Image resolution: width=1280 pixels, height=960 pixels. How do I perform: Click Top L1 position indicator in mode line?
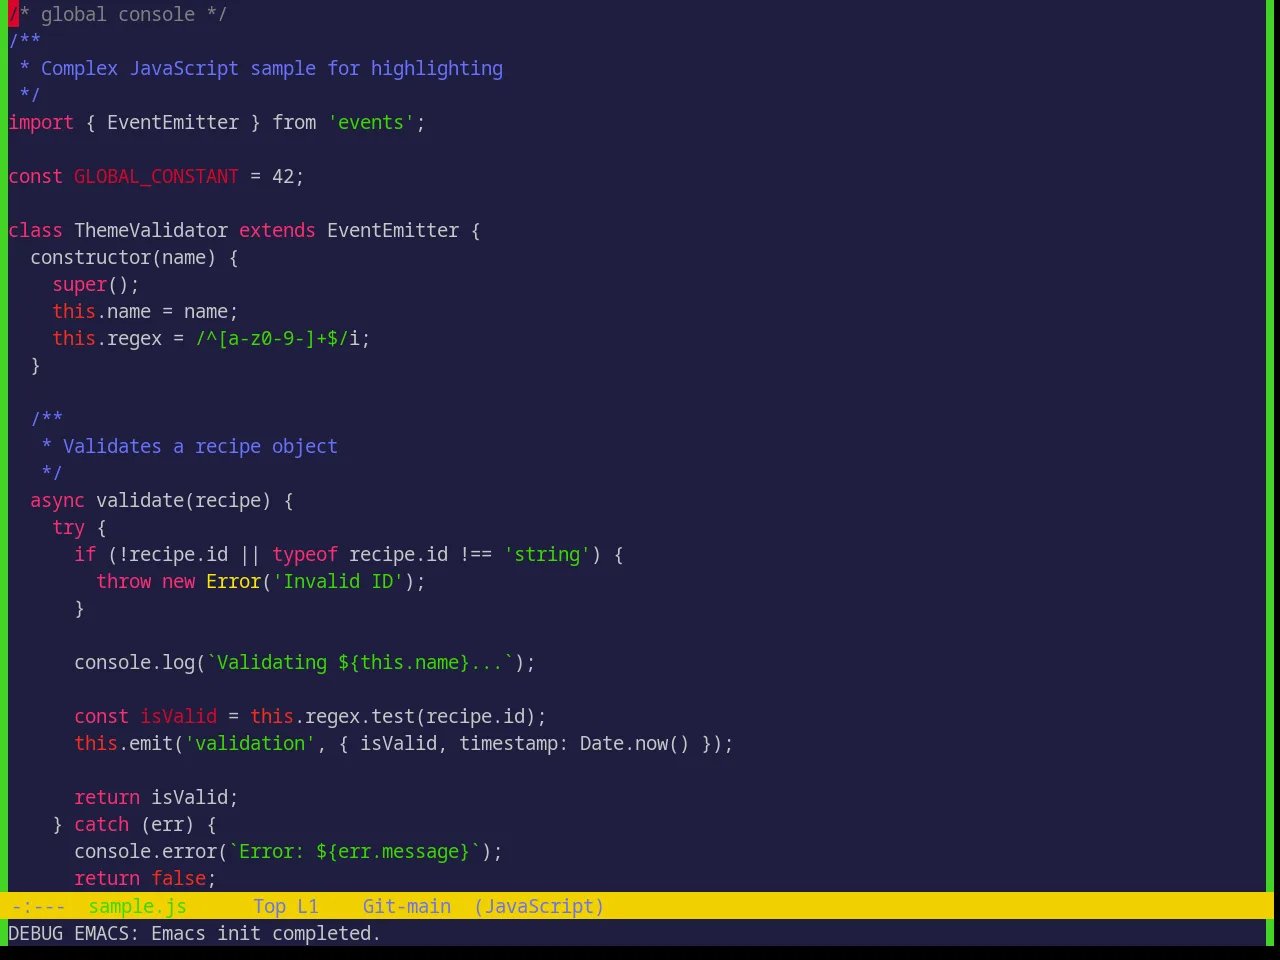285,906
